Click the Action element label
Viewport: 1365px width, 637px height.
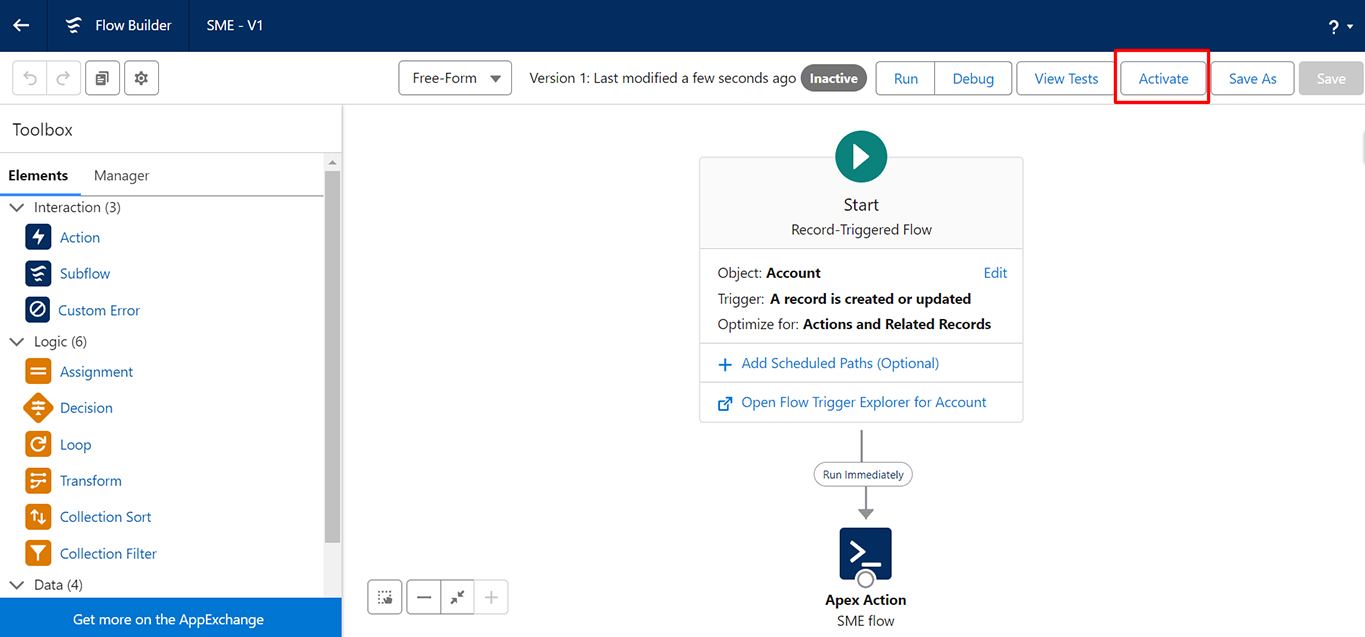(80, 237)
